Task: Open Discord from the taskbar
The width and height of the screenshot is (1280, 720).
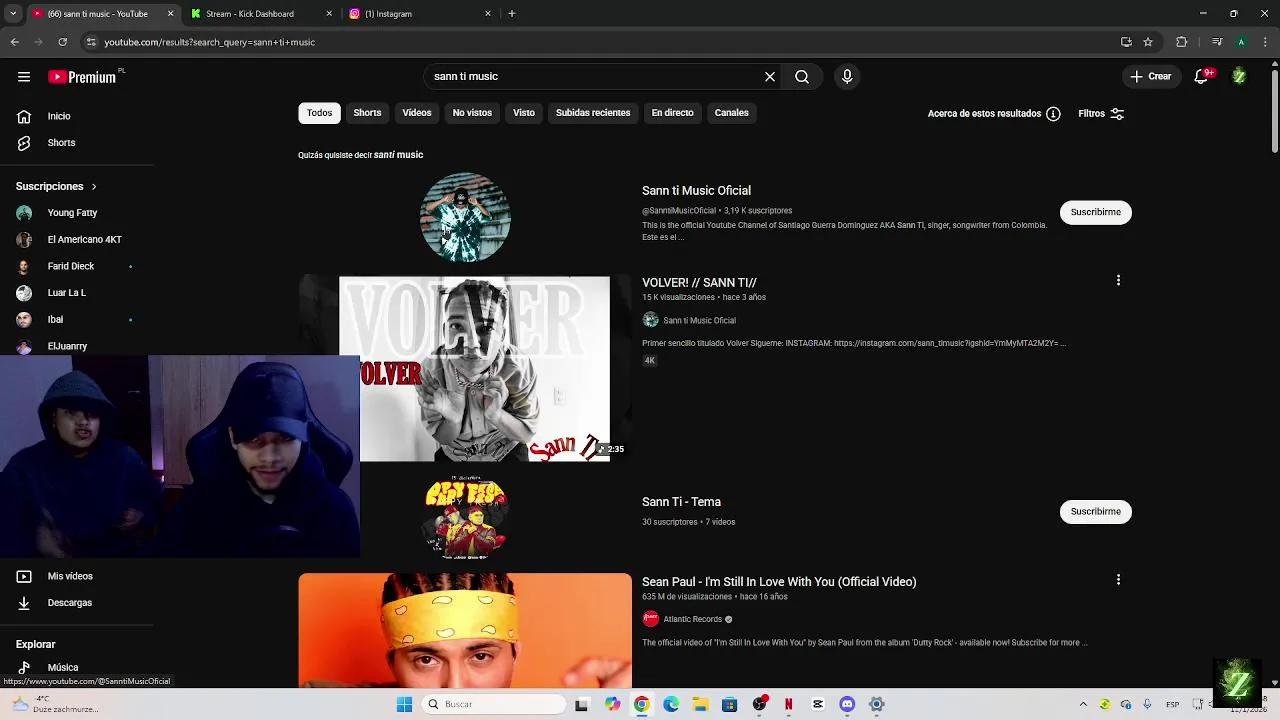Action: pyautogui.click(x=847, y=704)
